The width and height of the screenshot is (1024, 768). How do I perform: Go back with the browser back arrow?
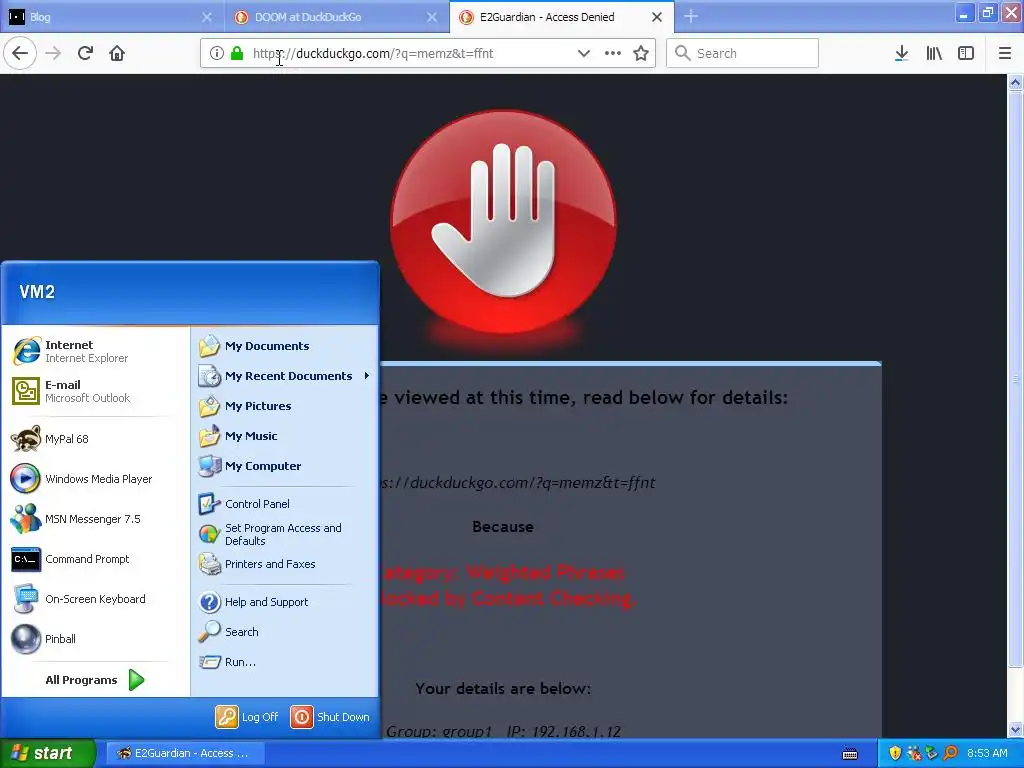click(20, 53)
